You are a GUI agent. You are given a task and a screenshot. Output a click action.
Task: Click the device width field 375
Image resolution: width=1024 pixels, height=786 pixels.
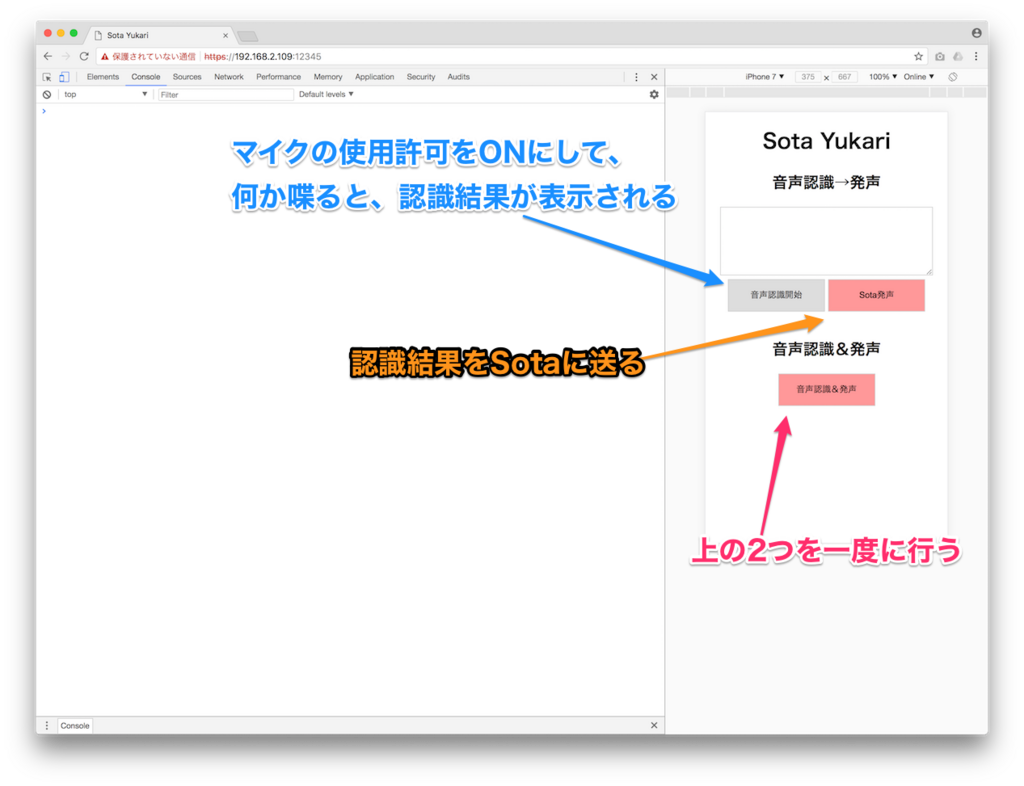click(x=808, y=77)
